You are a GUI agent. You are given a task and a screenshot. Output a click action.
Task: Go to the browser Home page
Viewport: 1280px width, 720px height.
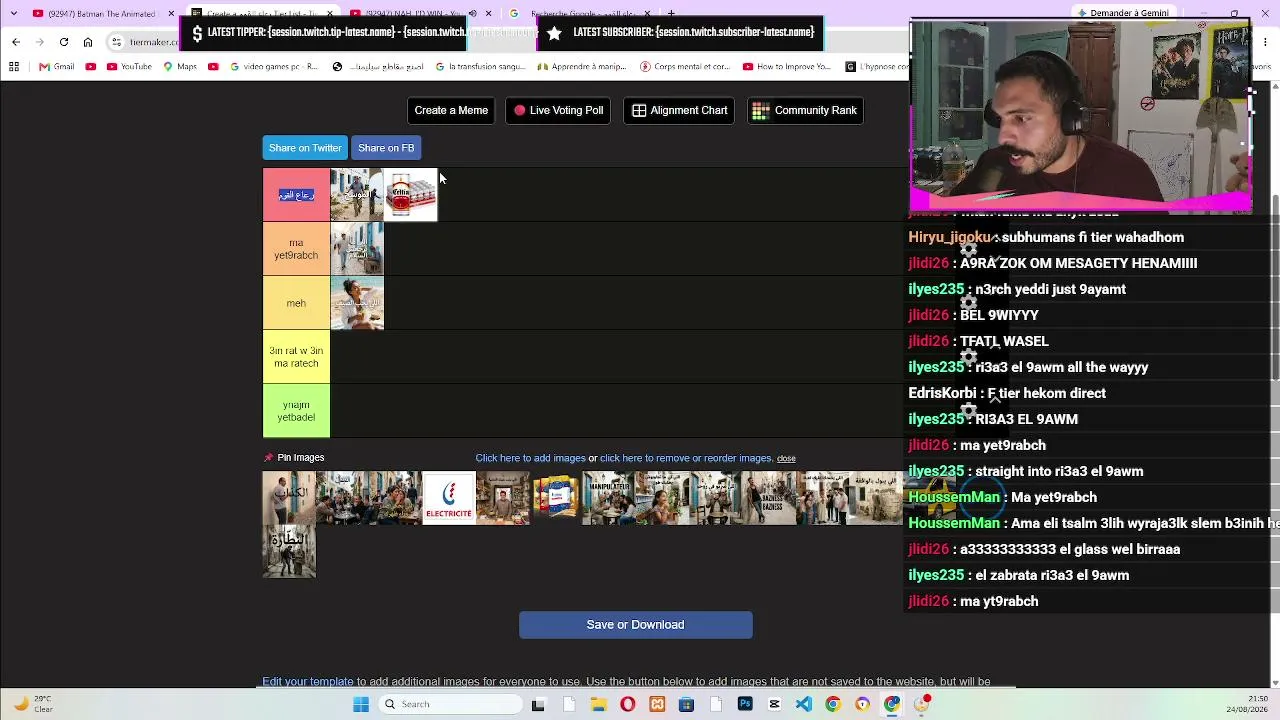click(x=88, y=42)
